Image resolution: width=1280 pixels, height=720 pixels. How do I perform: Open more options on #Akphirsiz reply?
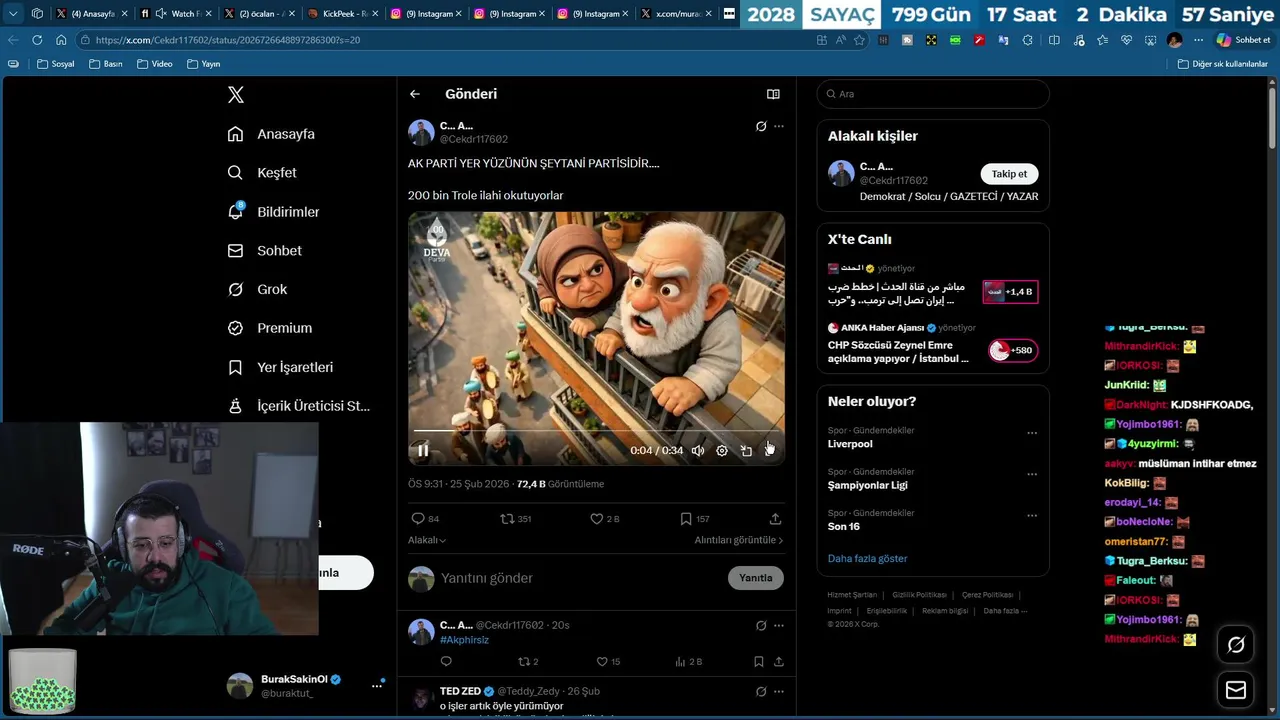pyautogui.click(x=779, y=625)
